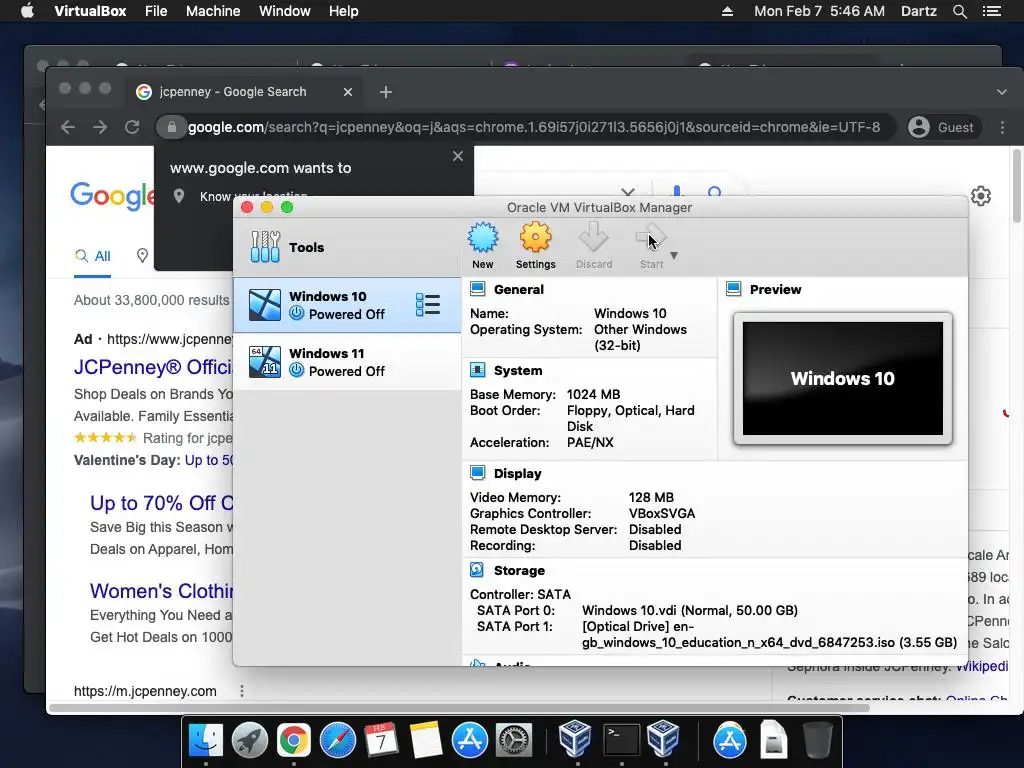Open the Notification Center list icon
The width and height of the screenshot is (1024, 768).
[x=992, y=11]
